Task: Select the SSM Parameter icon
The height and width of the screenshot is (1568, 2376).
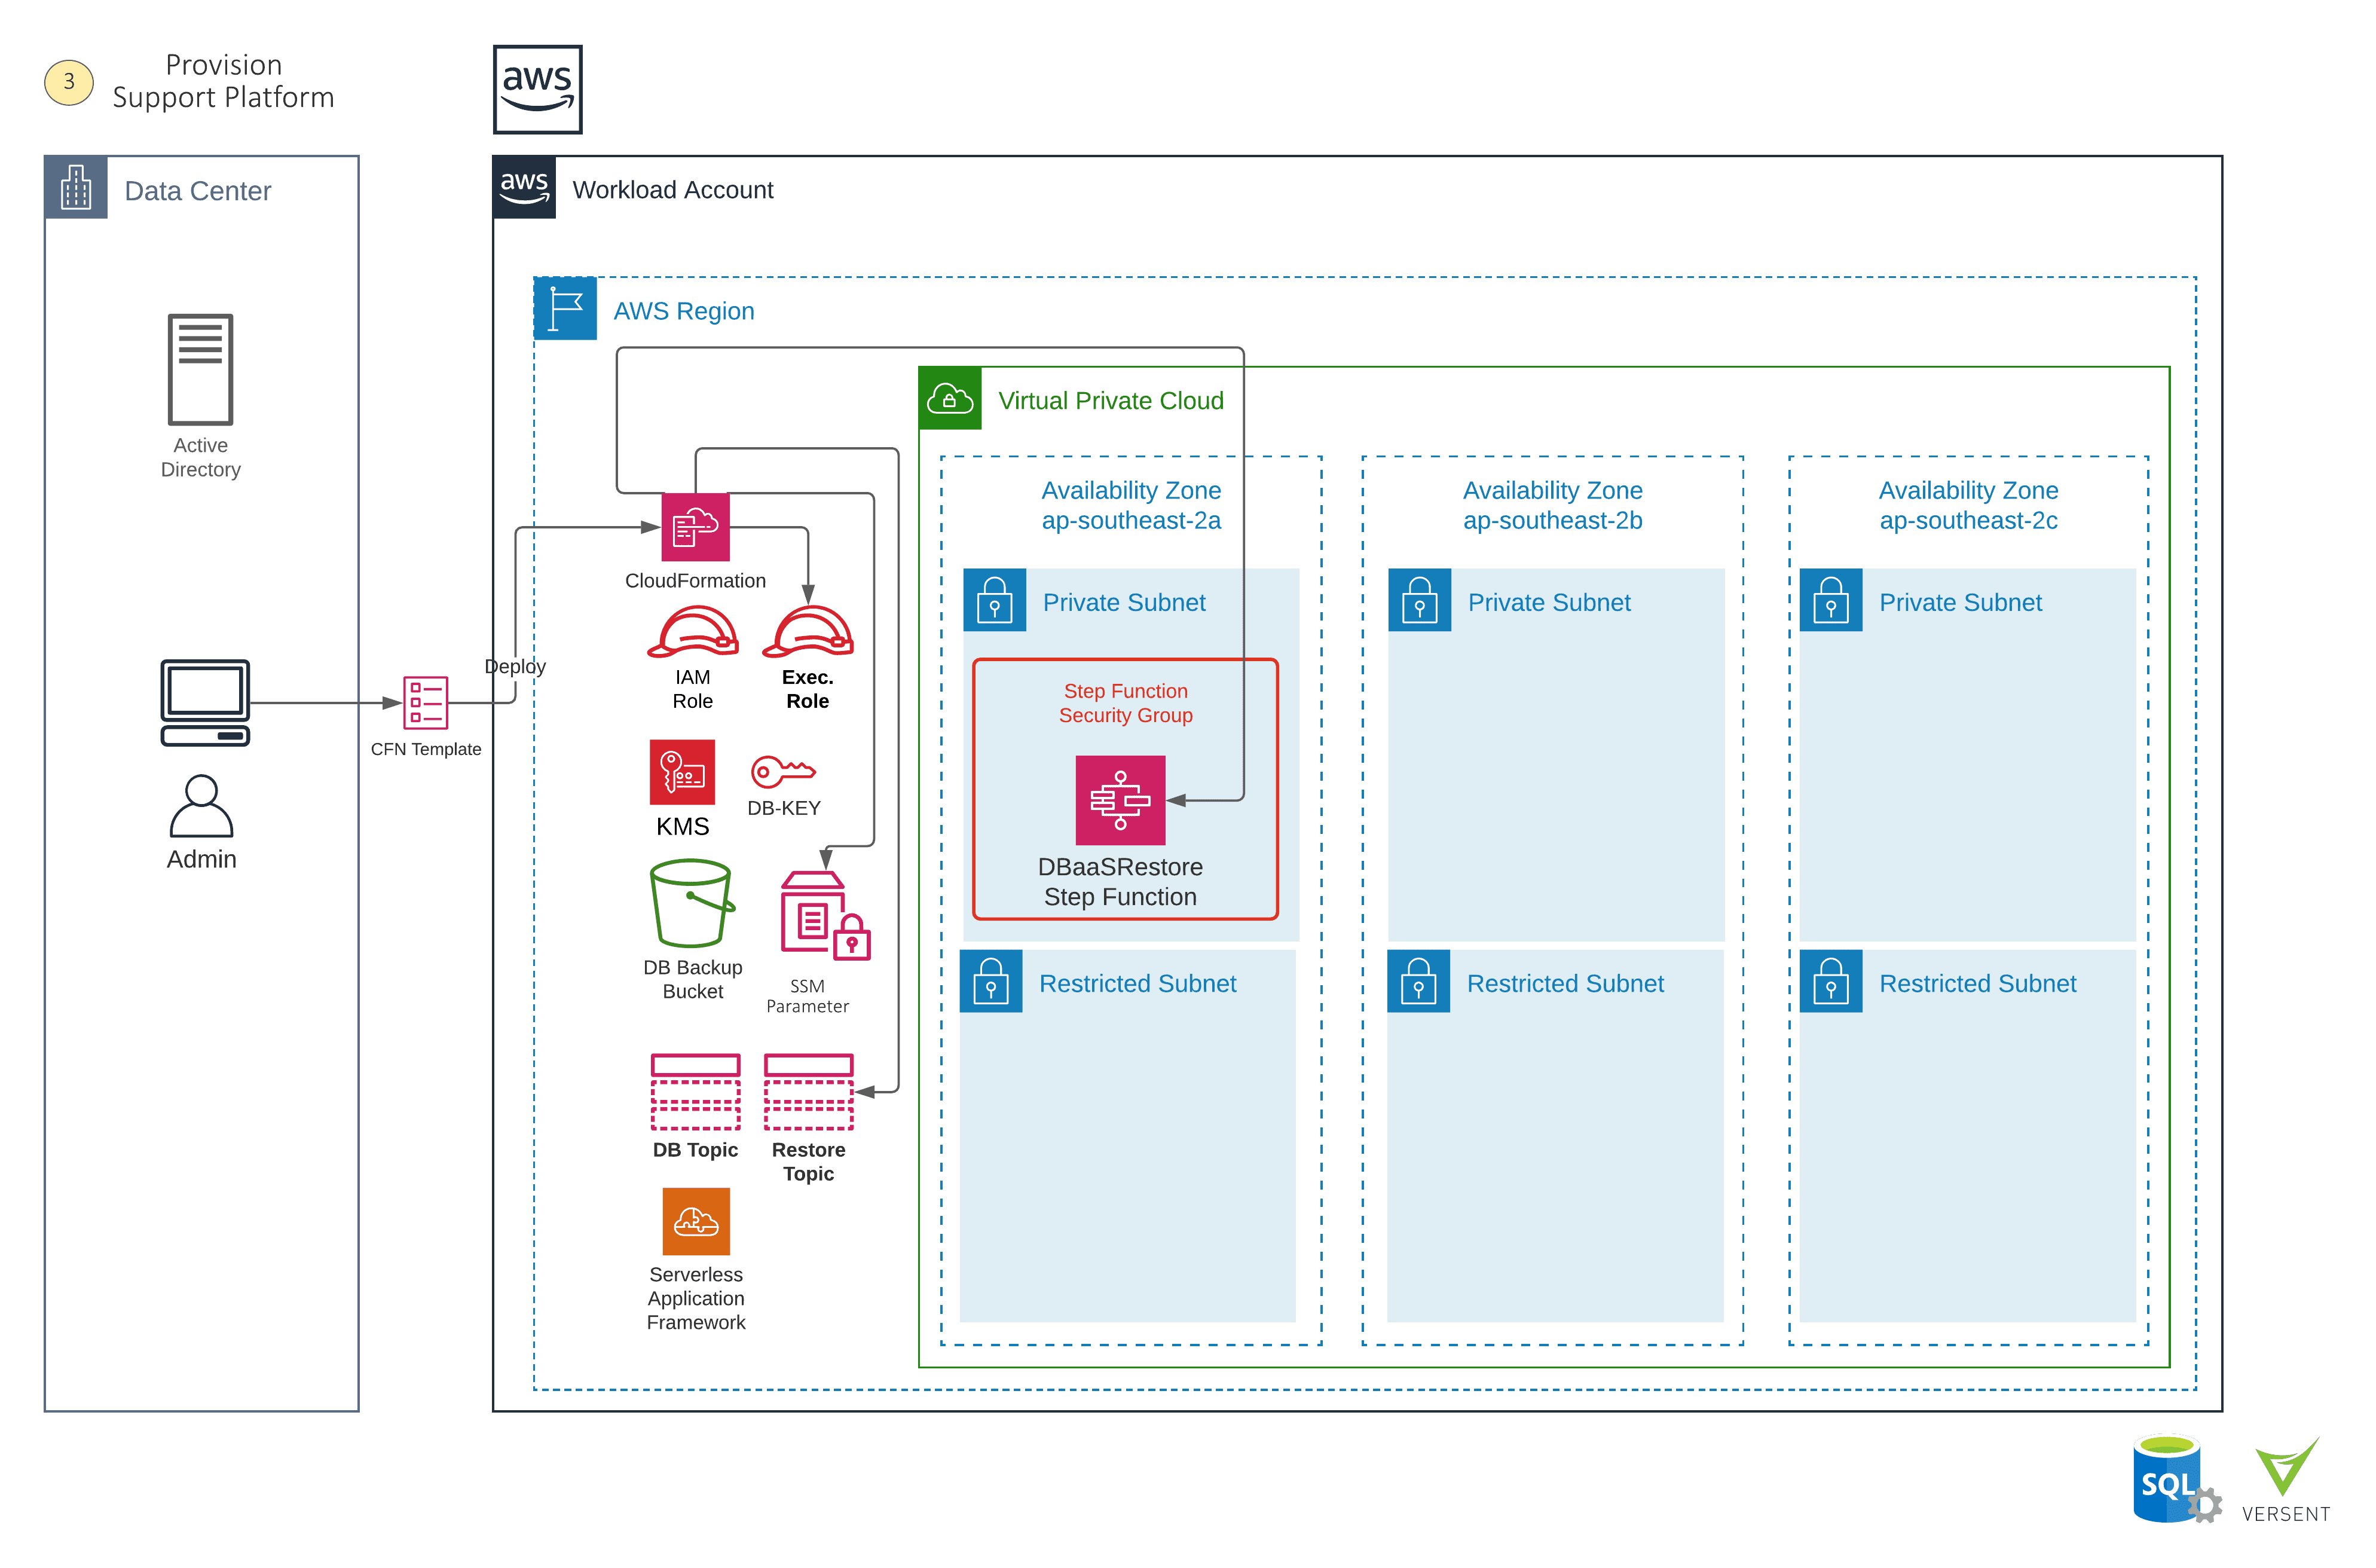Action: point(825,916)
